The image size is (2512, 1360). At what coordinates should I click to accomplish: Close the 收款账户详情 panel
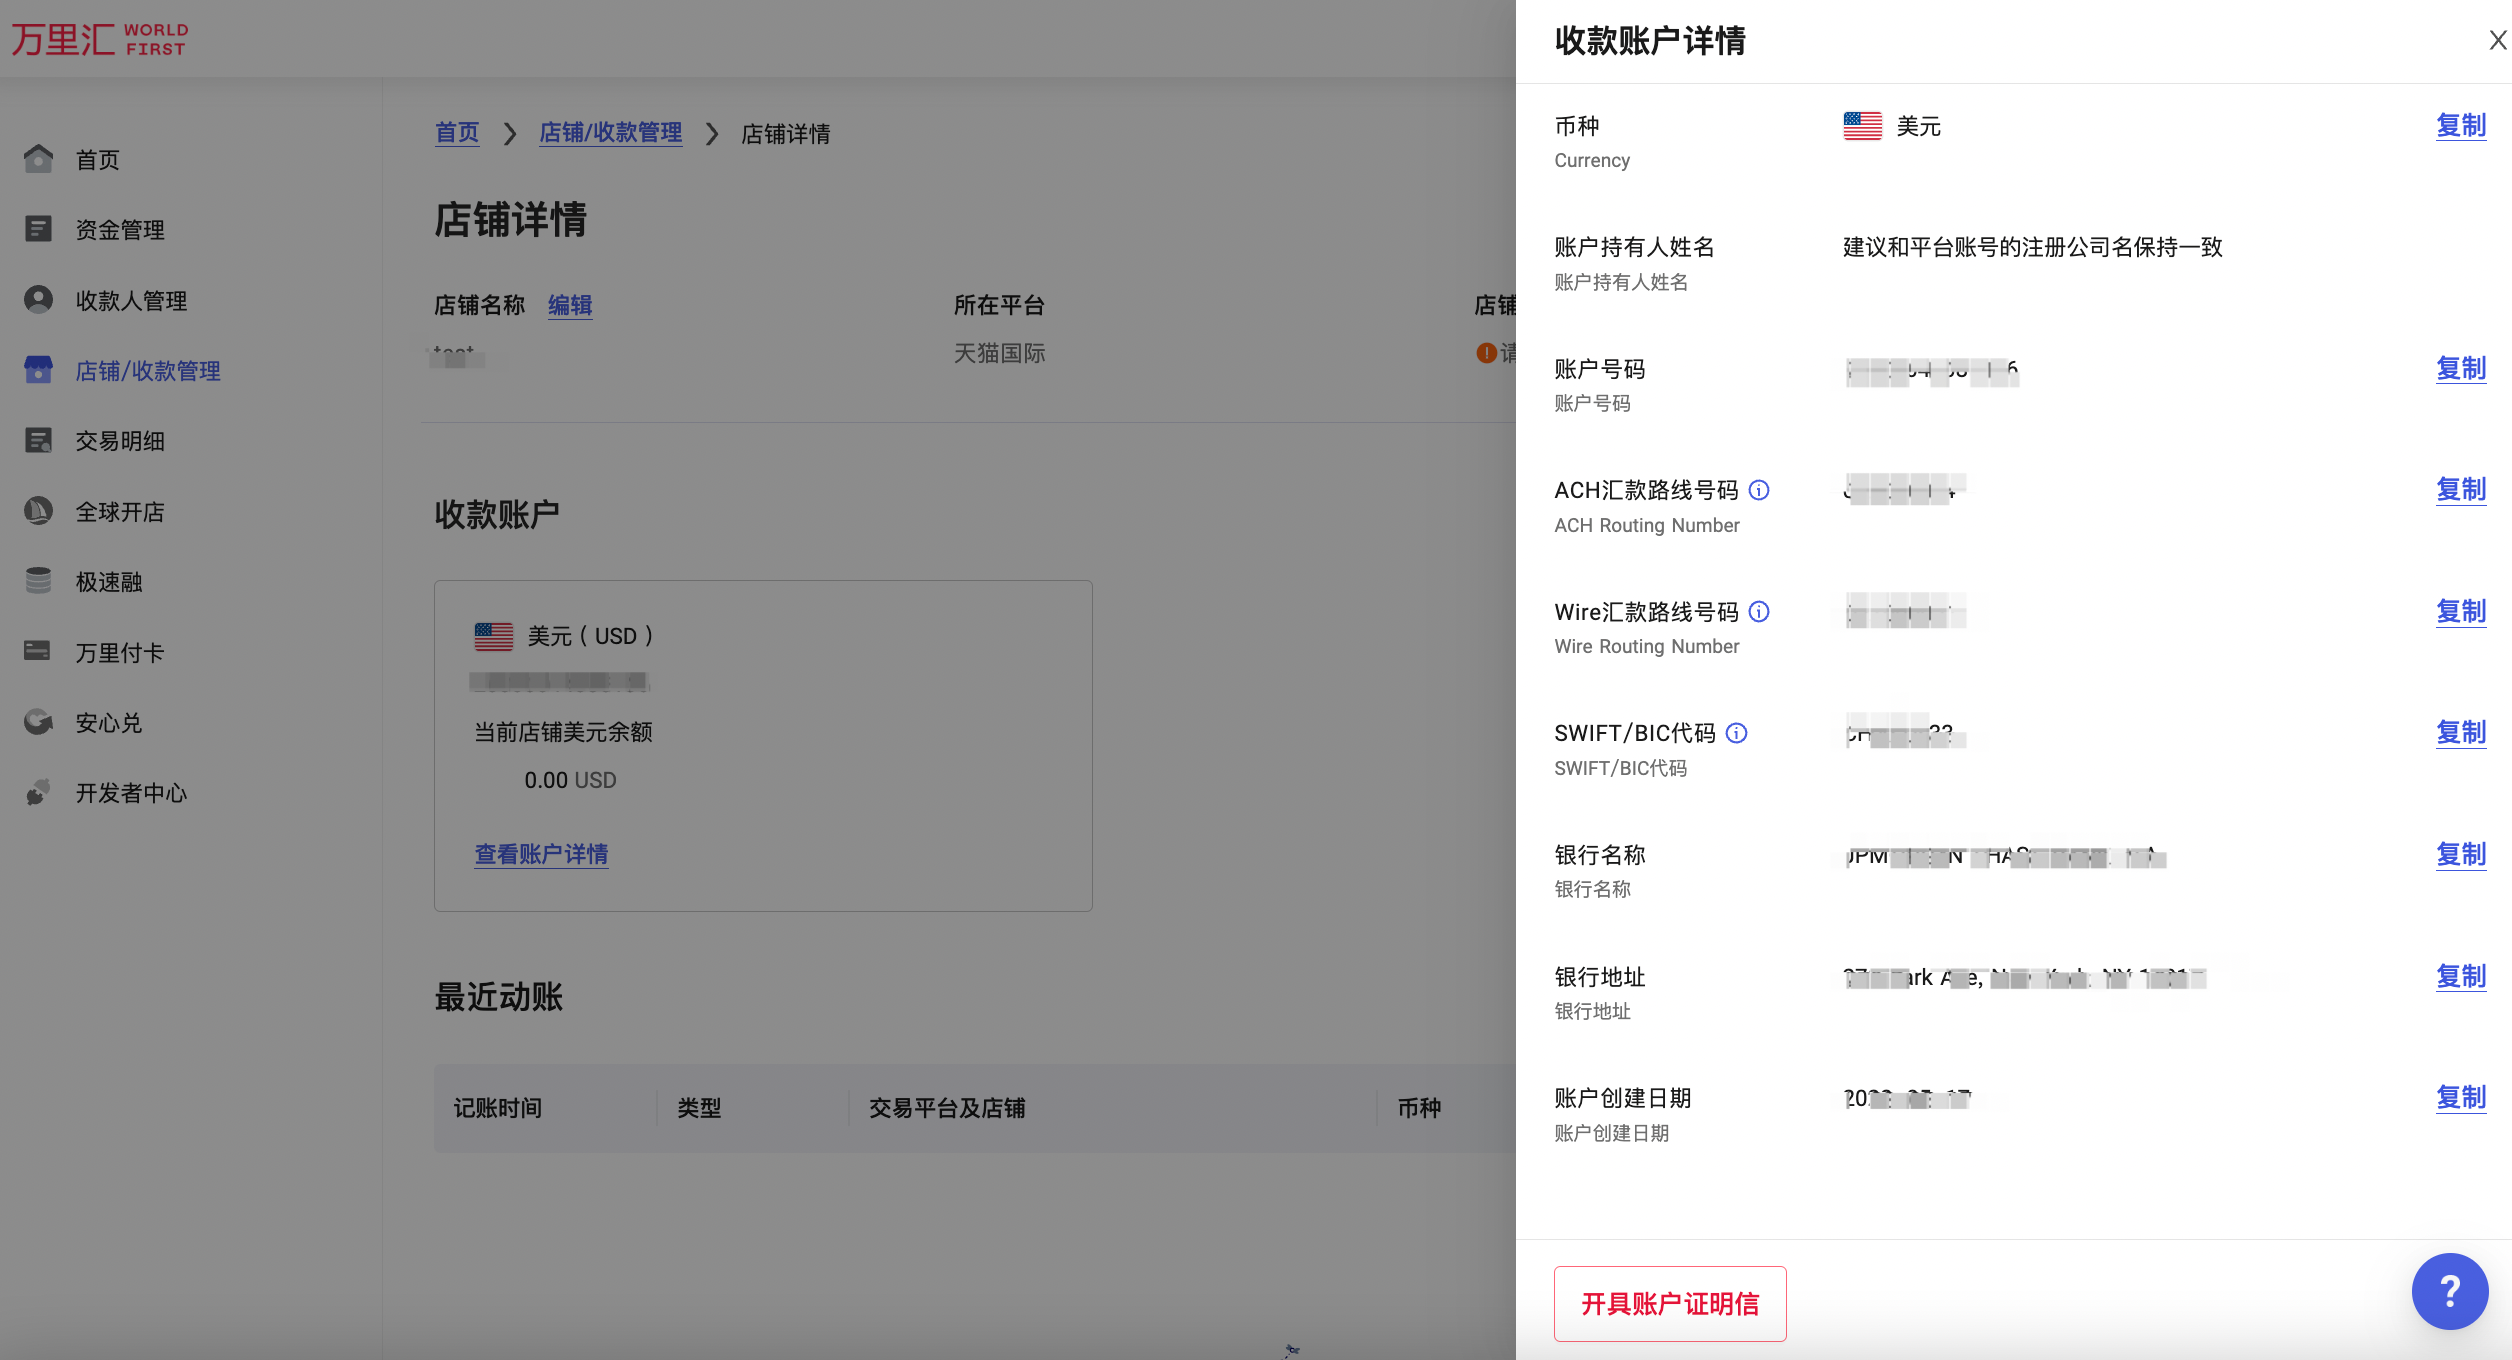coord(2497,40)
